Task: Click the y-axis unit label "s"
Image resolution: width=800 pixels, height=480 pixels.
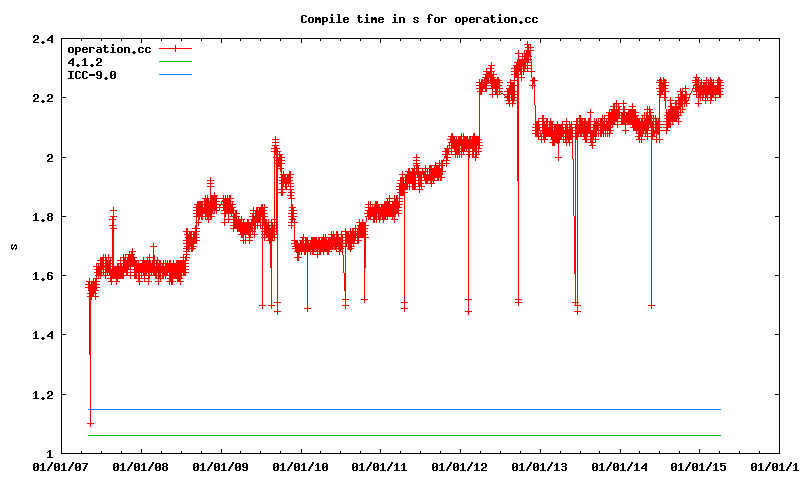Action: [13, 246]
